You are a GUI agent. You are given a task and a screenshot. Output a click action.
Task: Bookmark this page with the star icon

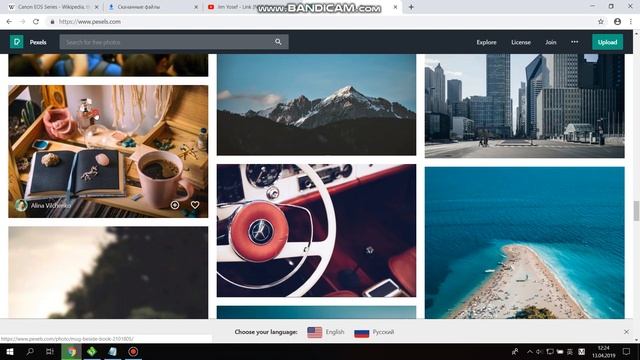(x=601, y=22)
